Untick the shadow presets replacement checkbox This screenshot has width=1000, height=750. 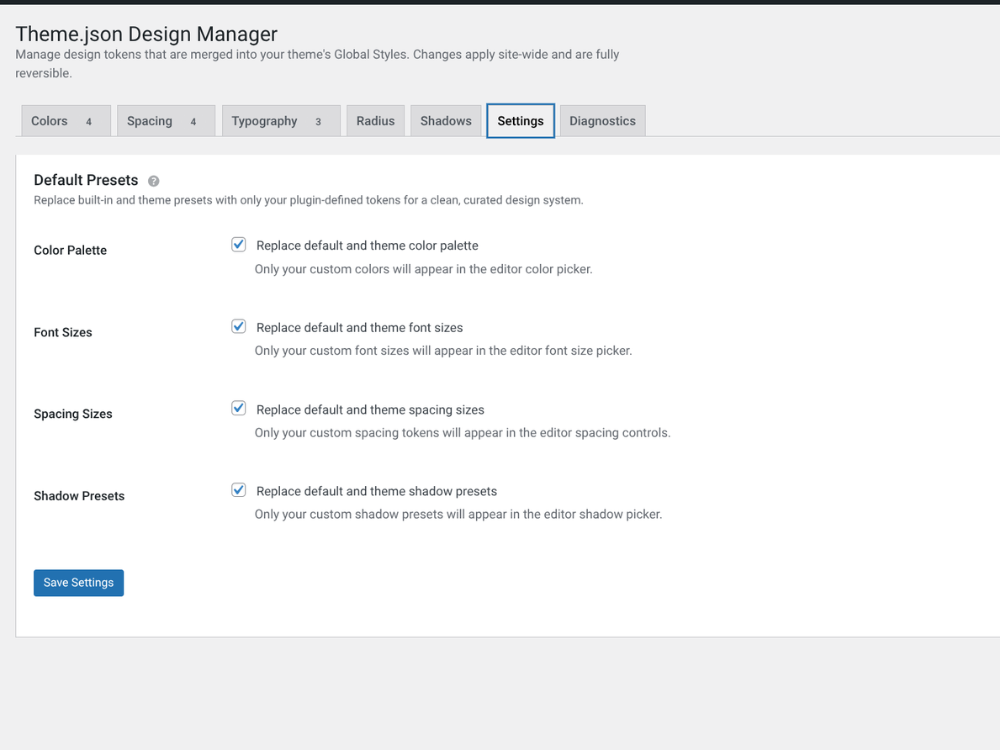pyautogui.click(x=239, y=490)
